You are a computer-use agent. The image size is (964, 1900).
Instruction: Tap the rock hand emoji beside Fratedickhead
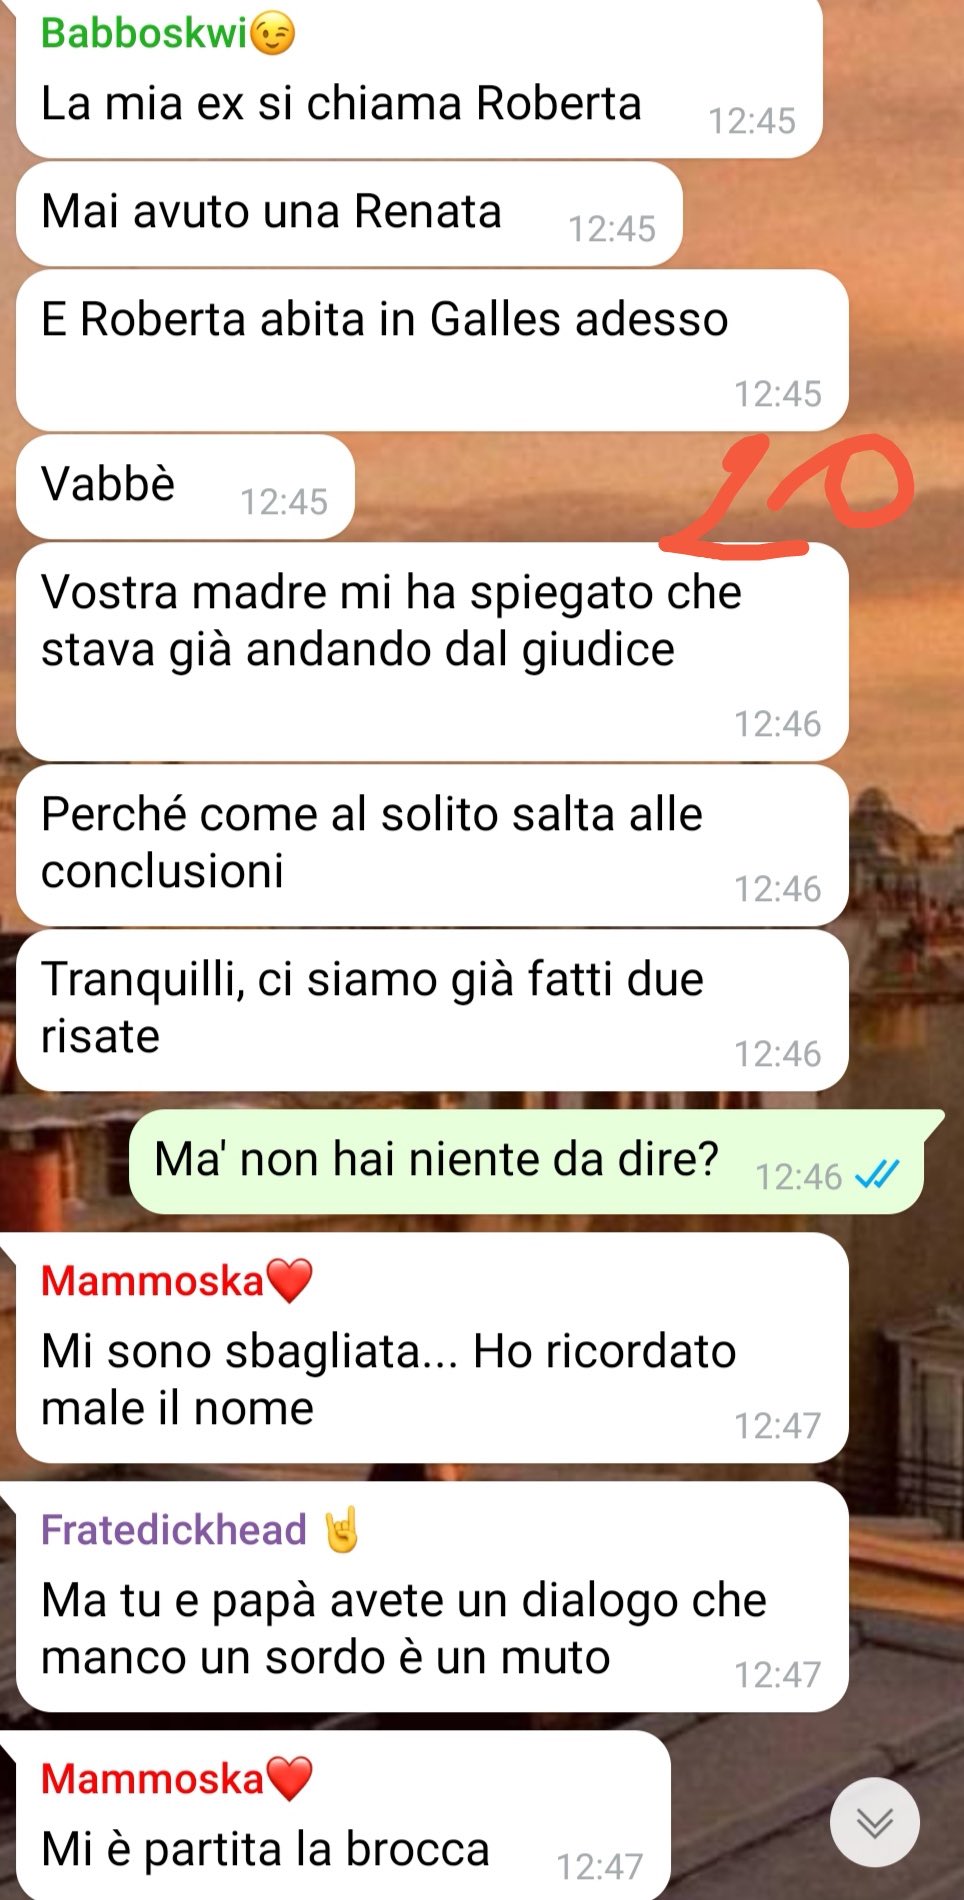pyautogui.click(x=341, y=1529)
